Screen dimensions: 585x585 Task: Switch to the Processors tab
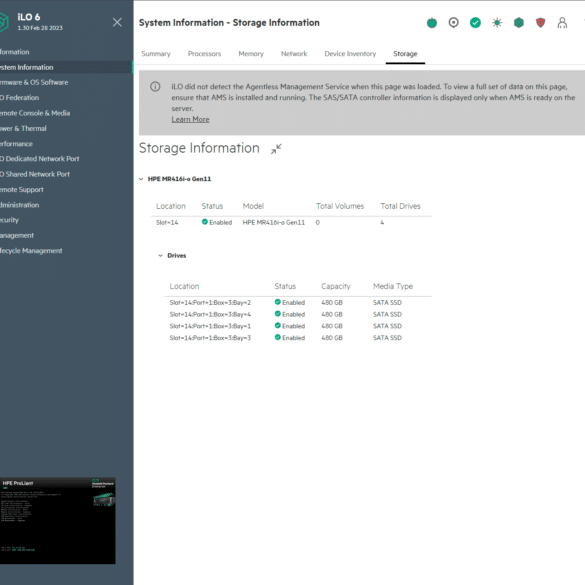coord(204,54)
